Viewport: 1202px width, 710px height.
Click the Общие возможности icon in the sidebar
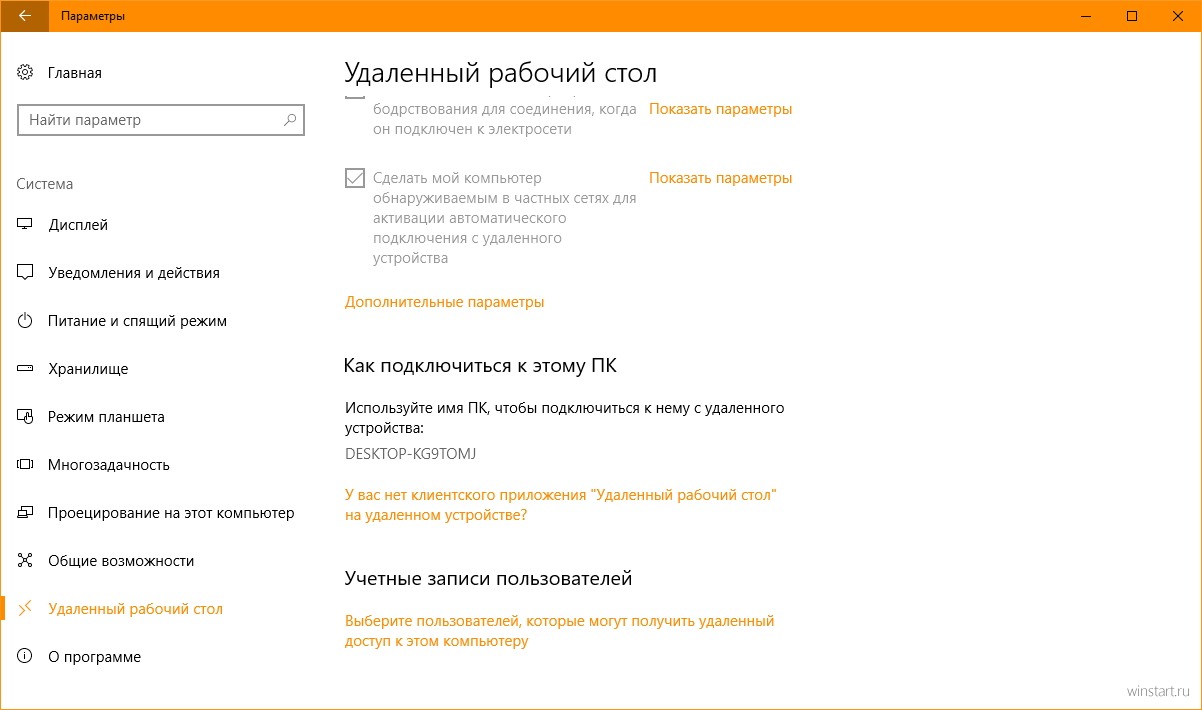pyautogui.click(x=26, y=561)
